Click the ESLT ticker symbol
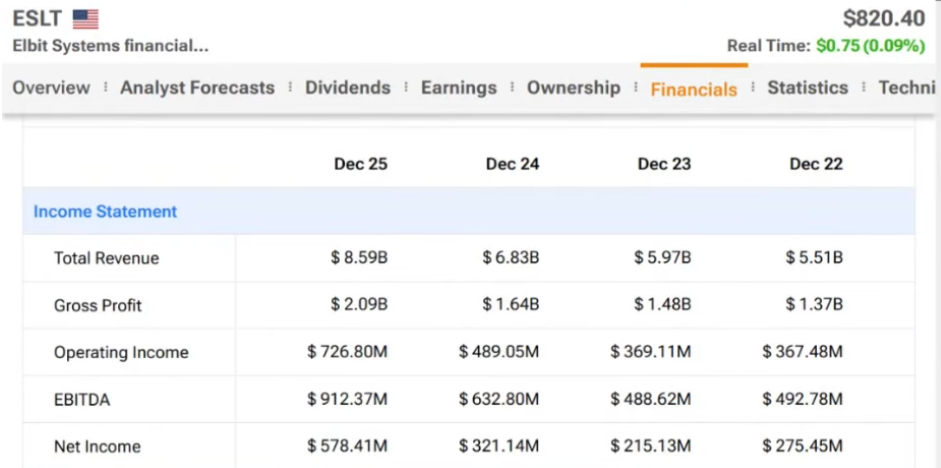The width and height of the screenshot is (941, 468). (37, 19)
